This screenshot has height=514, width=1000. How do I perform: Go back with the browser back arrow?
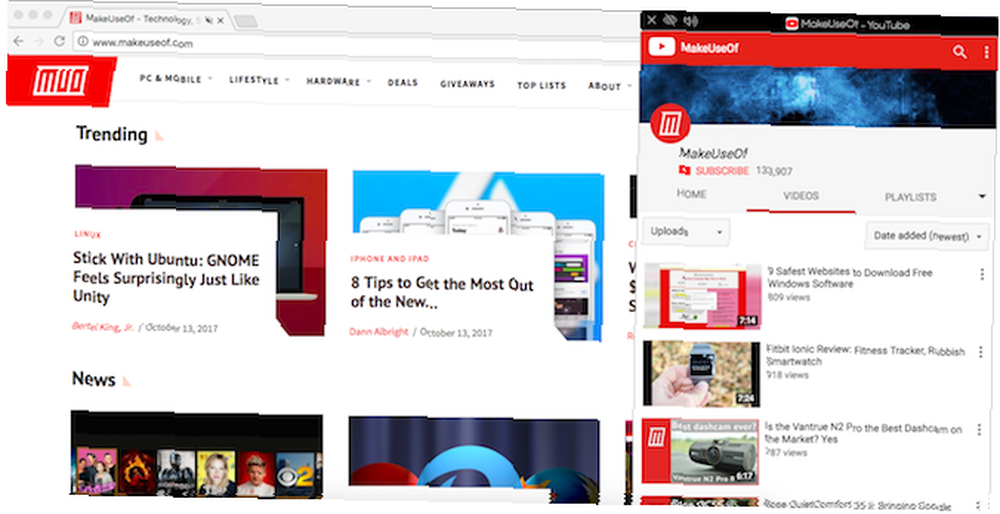pos(18,41)
